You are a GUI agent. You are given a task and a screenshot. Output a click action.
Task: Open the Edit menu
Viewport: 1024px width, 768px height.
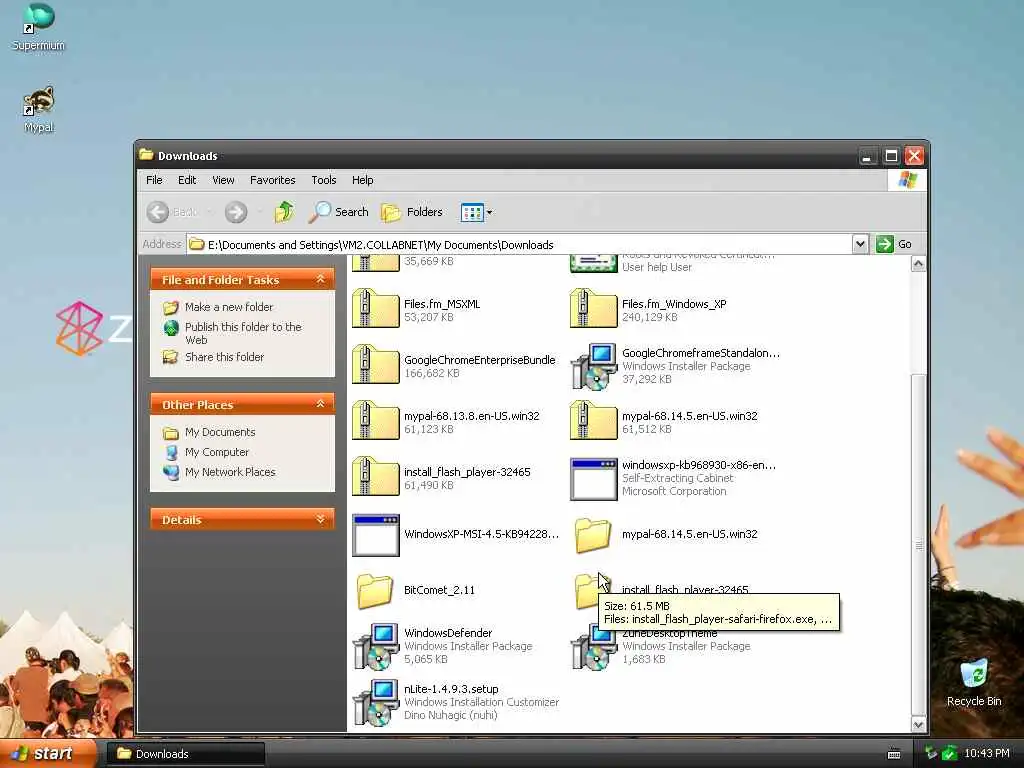(187, 180)
